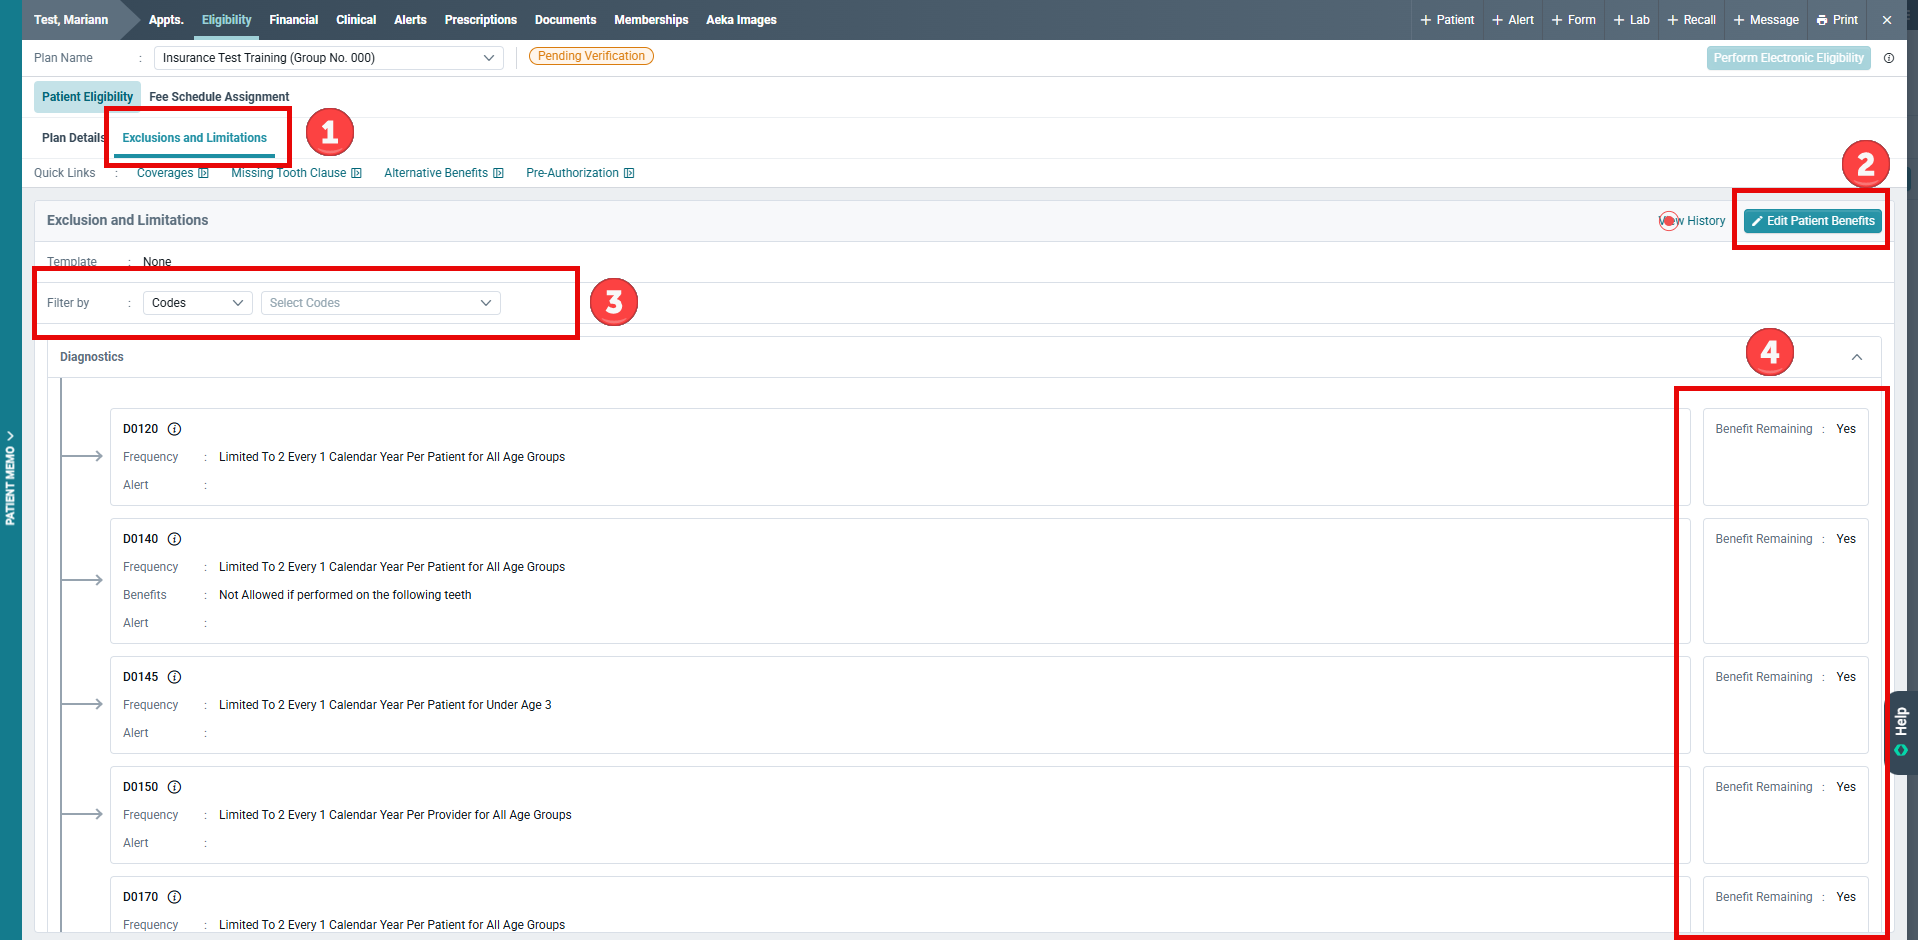This screenshot has width=1918, height=940.
Task: Switch to the Memberships tab
Action: click(651, 20)
